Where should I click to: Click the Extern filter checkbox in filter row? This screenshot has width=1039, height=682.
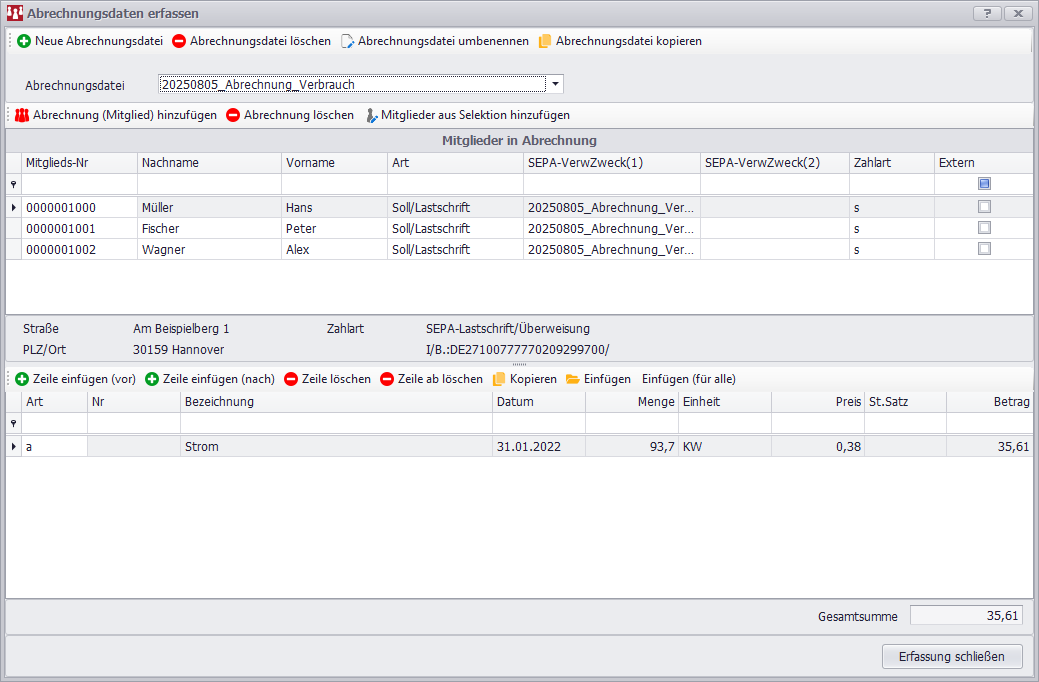point(984,184)
